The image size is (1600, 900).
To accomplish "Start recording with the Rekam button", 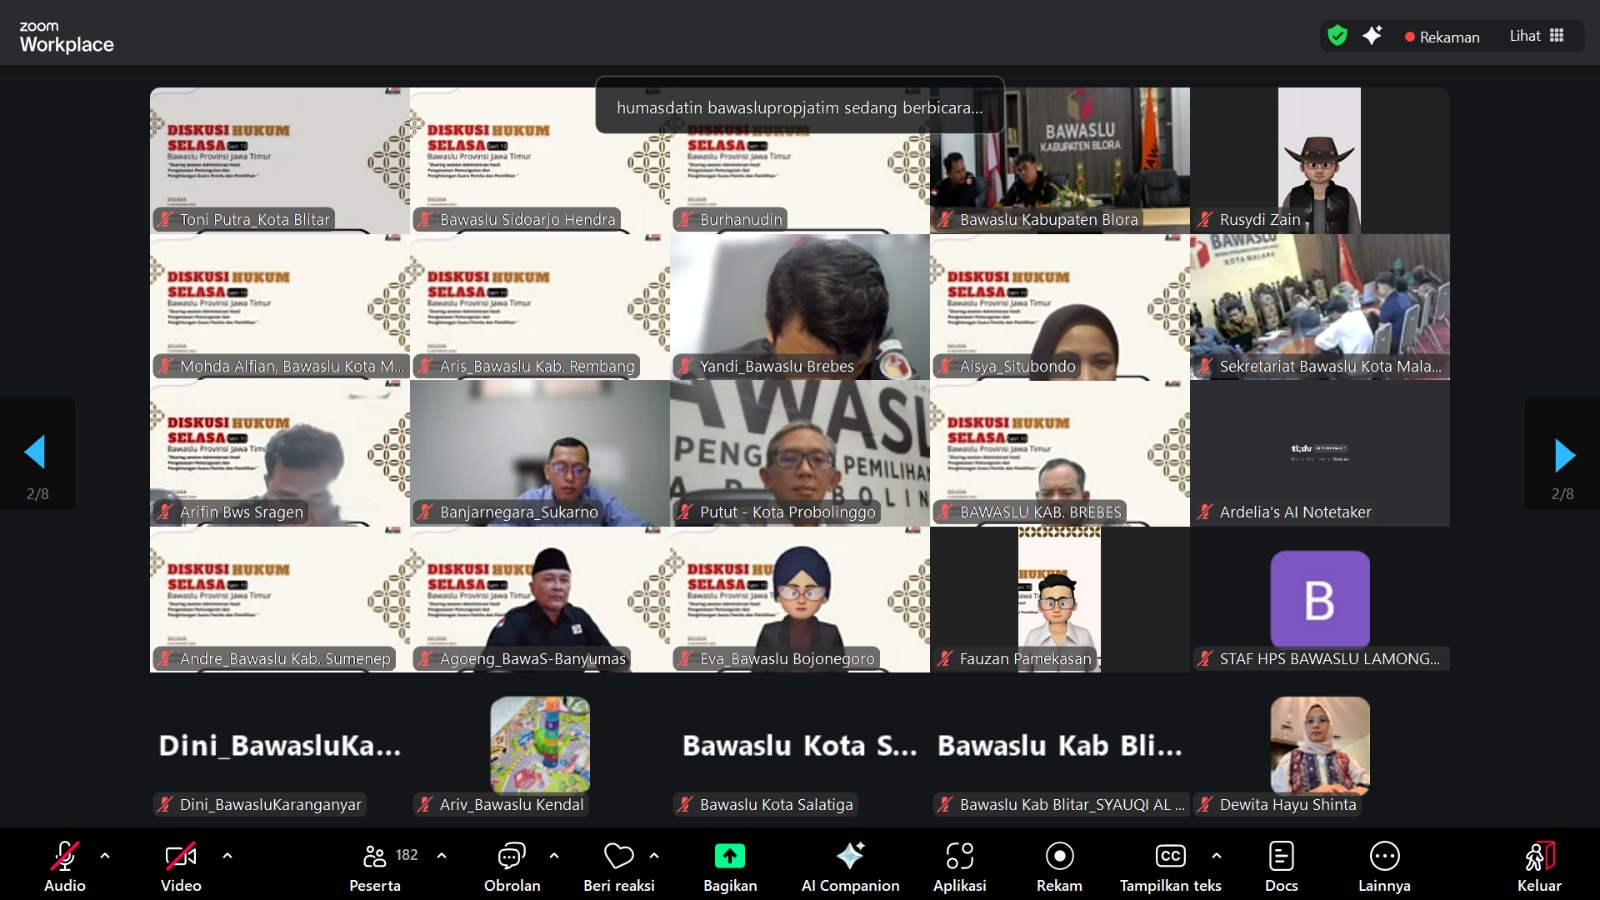I will [1058, 865].
